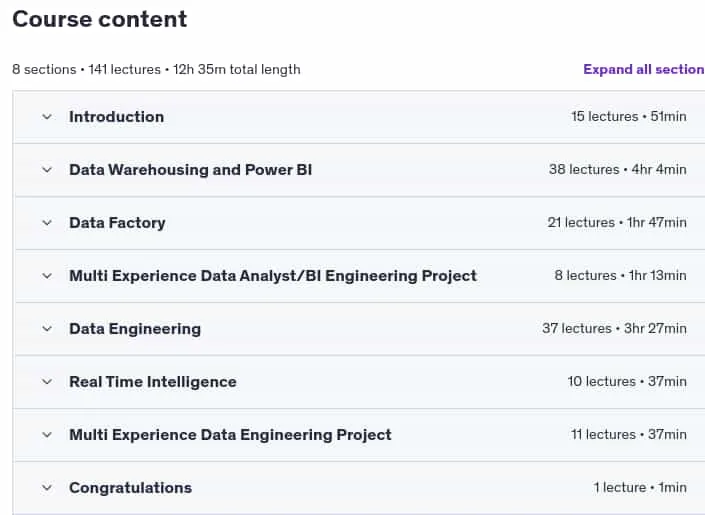The image size is (705, 515).
Task: Expand chevron beside Multi Experience Data Analyst/BI project
Action: (47, 276)
